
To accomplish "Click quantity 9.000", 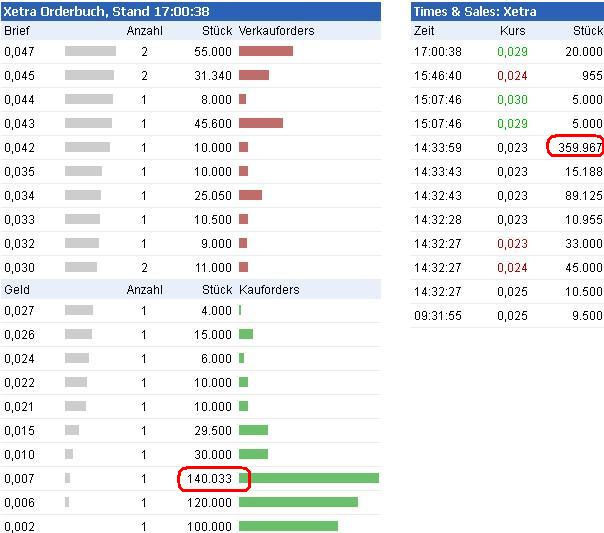I will (x=216, y=243).
